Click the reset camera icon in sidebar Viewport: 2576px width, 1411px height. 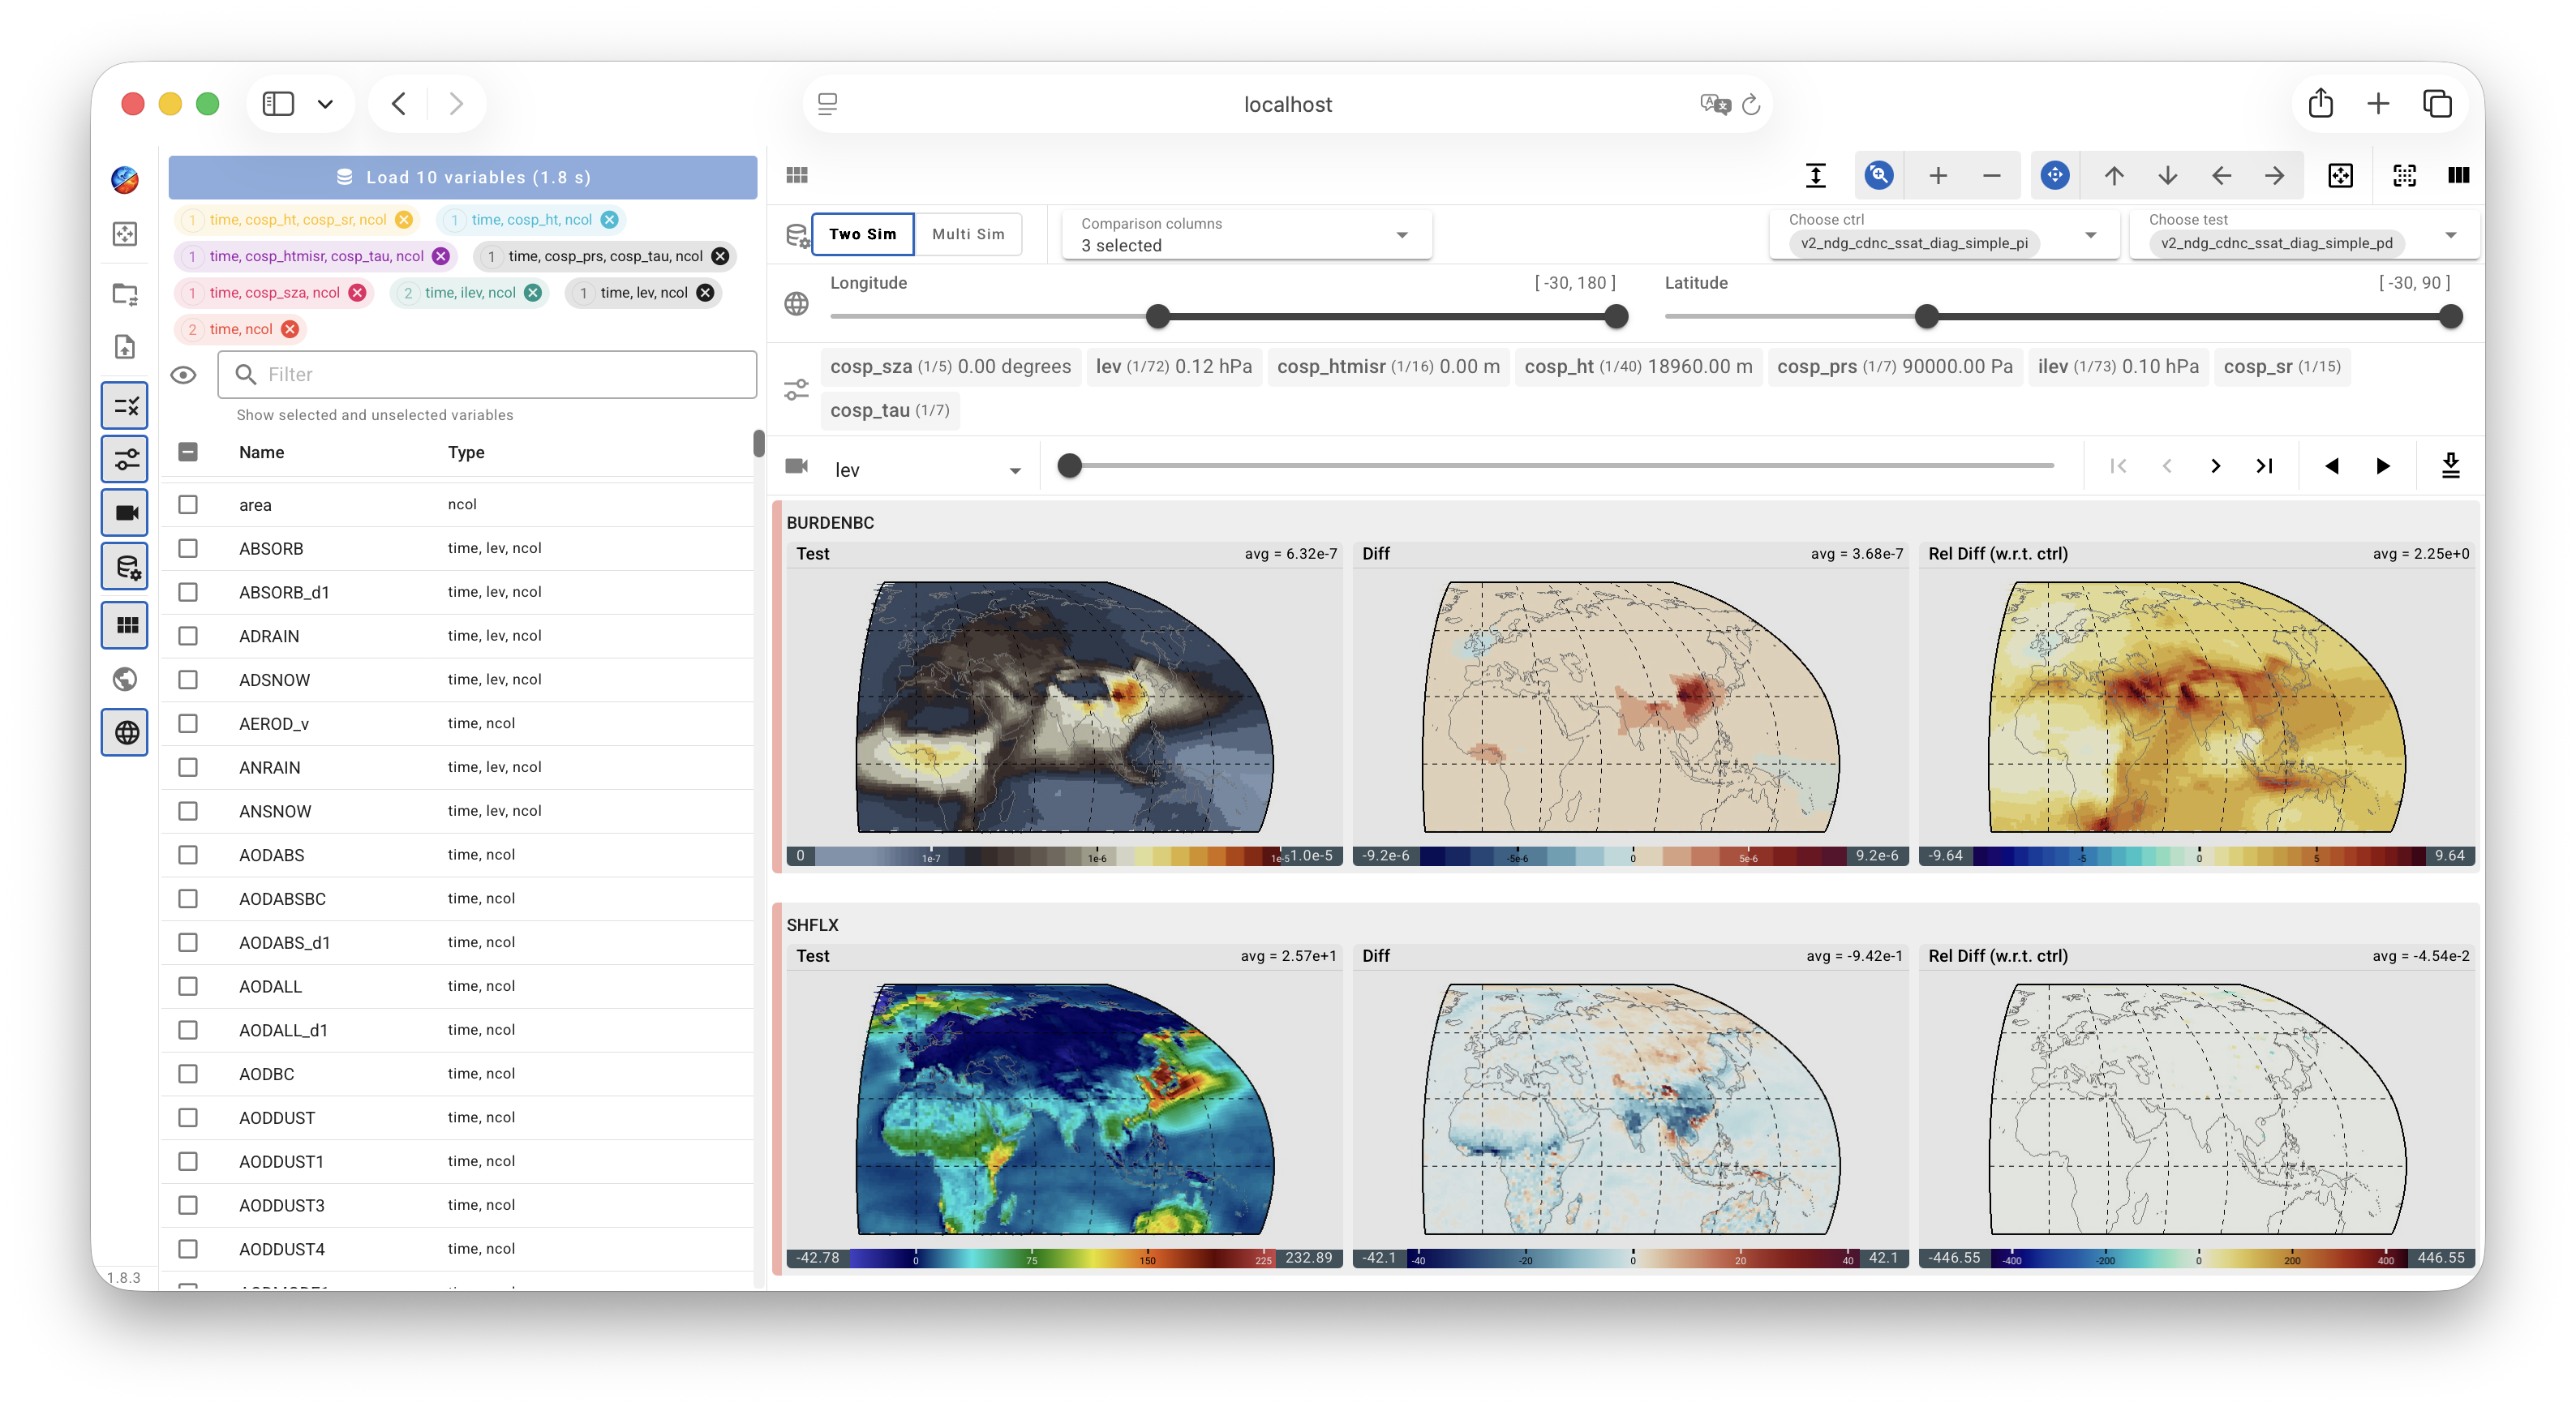[x=125, y=234]
